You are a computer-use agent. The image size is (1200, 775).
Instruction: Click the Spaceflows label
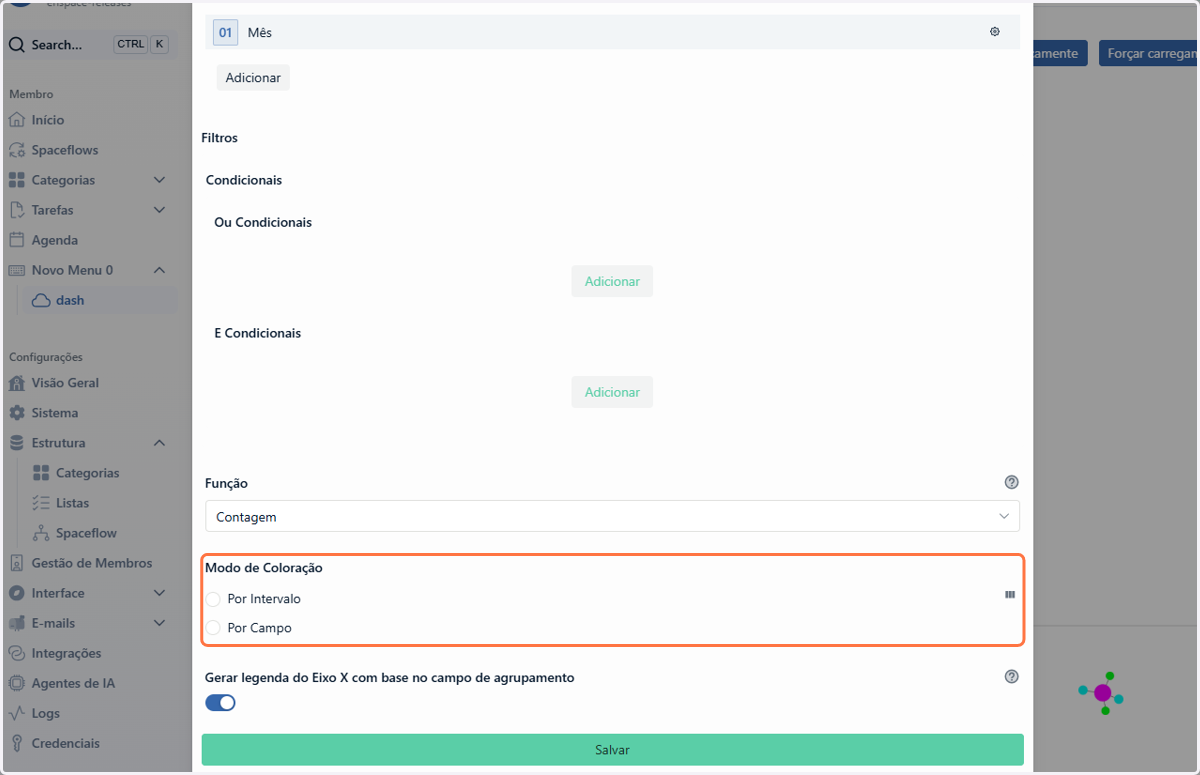click(65, 150)
